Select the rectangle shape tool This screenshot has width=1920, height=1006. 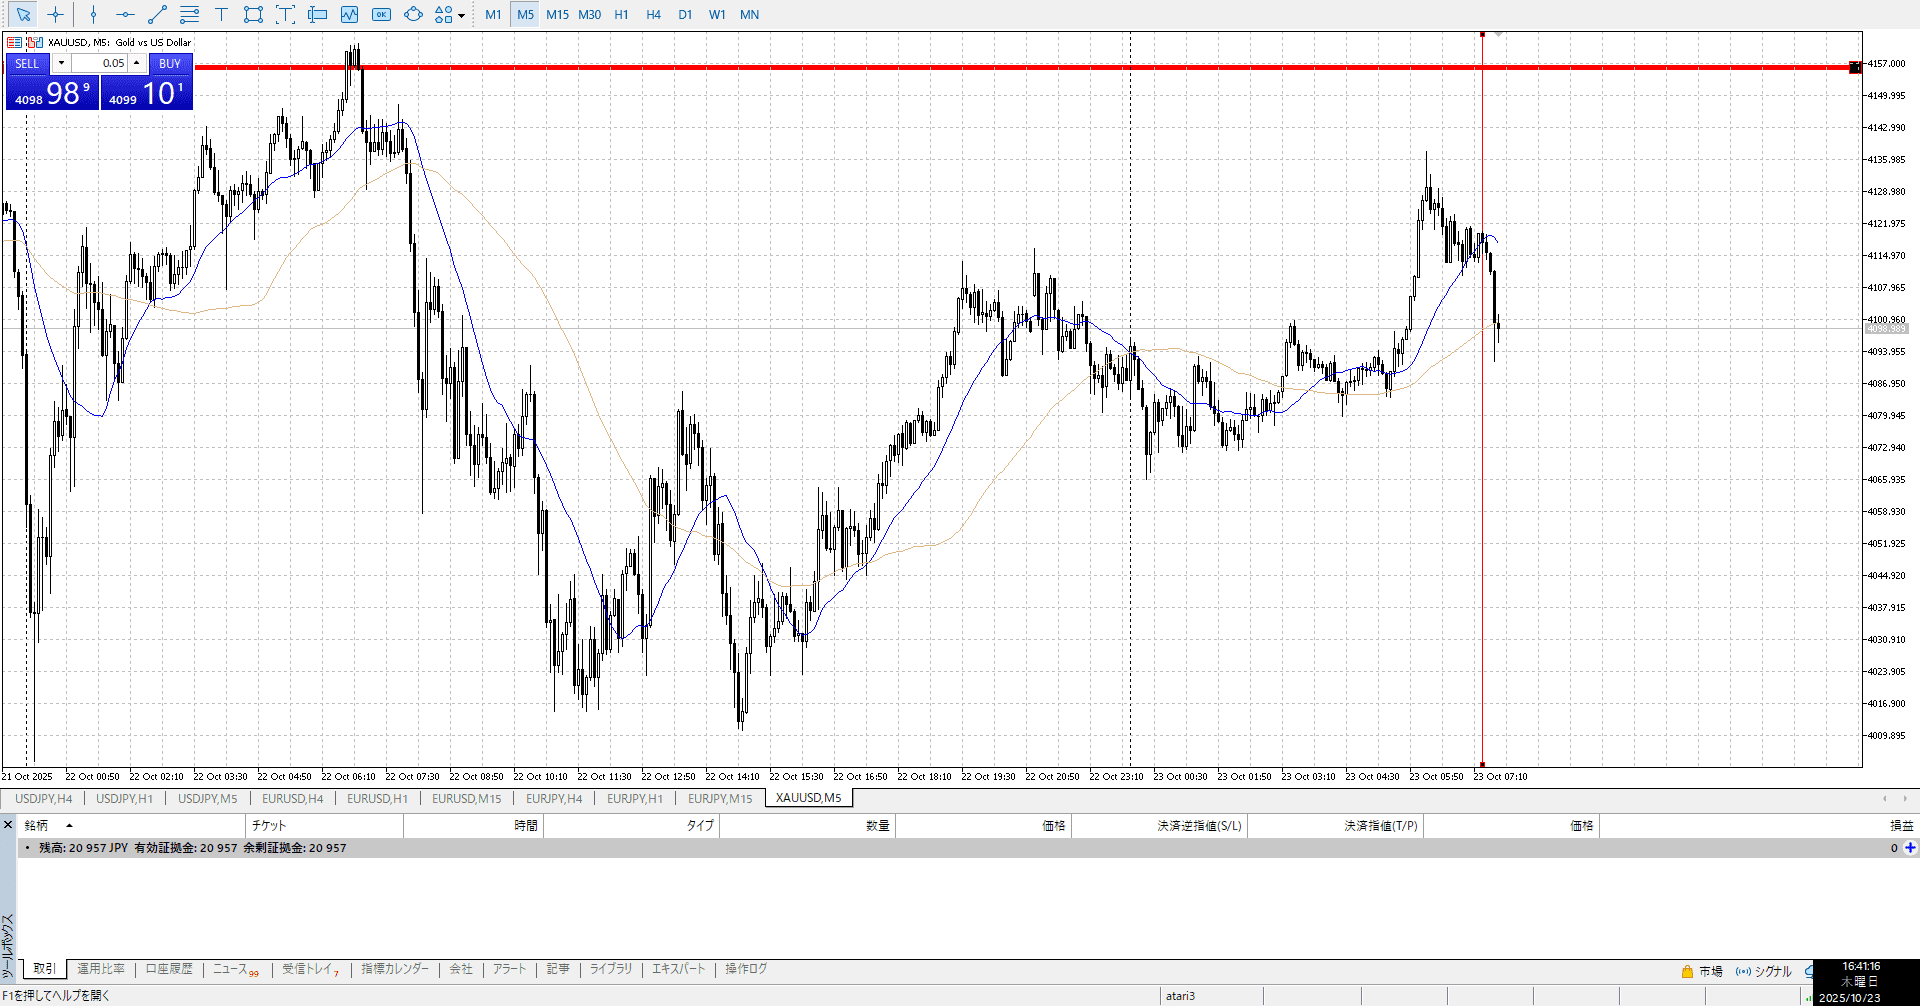coord(253,14)
